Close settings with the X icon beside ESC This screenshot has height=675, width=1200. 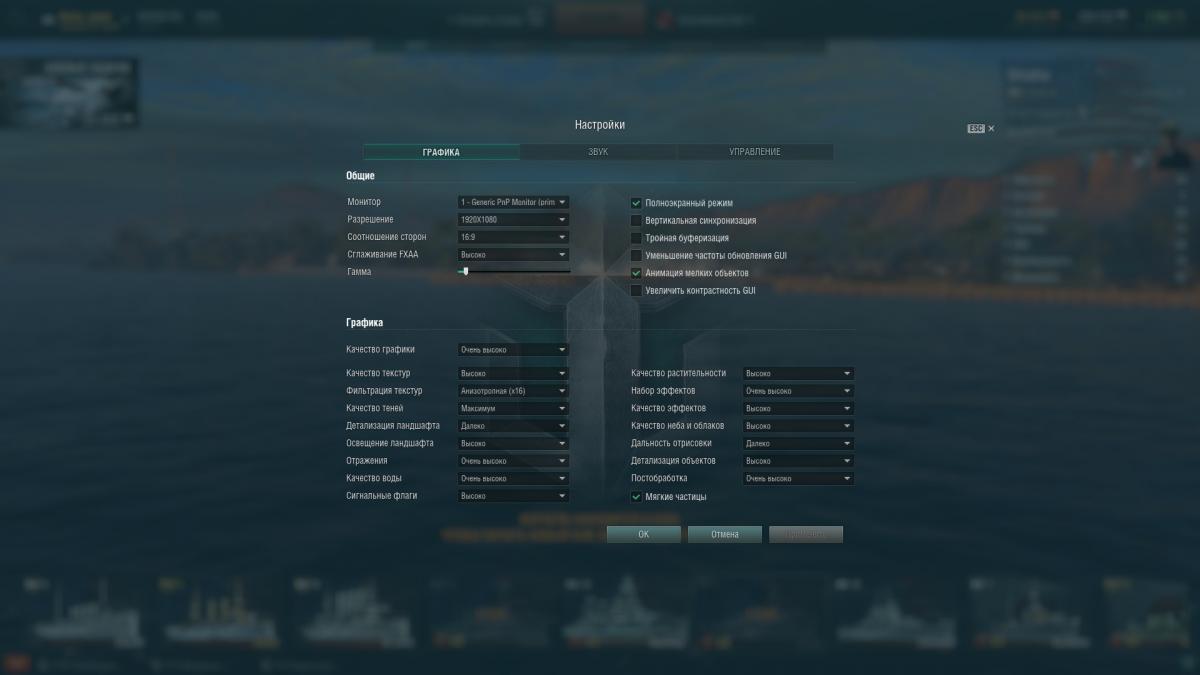click(991, 129)
